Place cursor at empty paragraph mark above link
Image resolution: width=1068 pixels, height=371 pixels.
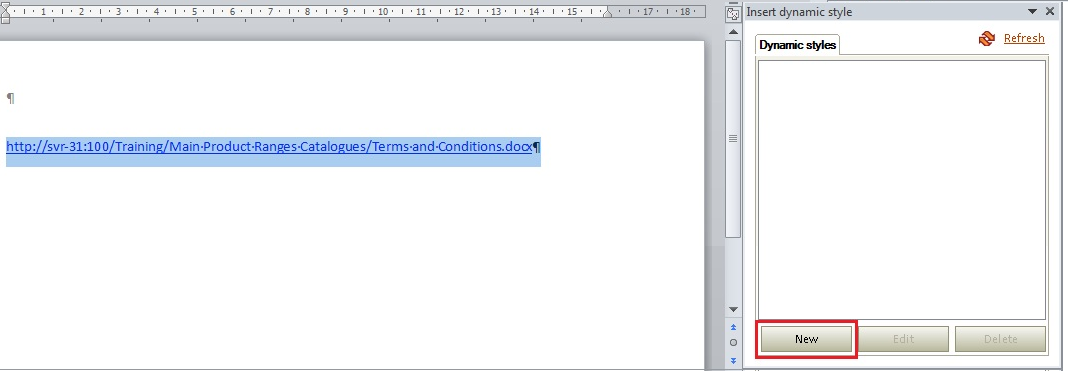(10, 99)
